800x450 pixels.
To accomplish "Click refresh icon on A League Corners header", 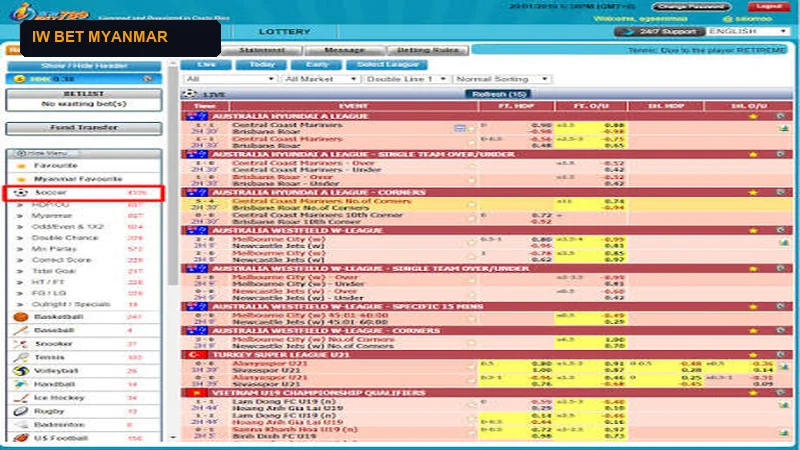I will pyautogui.click(x=781, y=192).
